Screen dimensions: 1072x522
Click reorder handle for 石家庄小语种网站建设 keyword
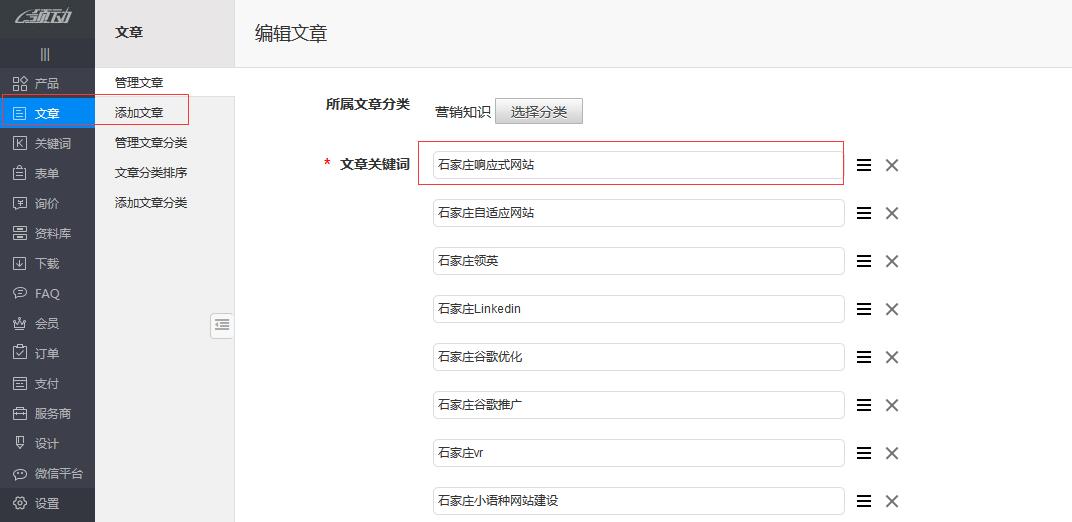tap(864, 502)
